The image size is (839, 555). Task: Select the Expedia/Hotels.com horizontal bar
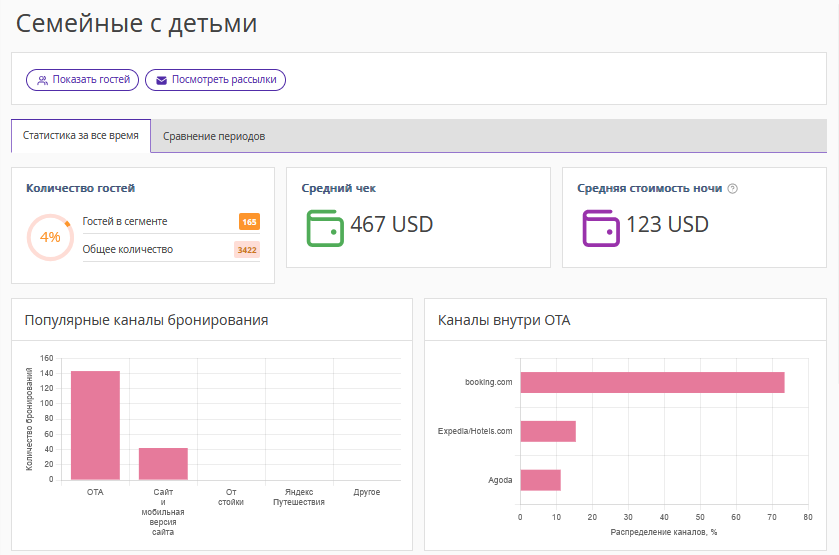(x=547, y=431)
